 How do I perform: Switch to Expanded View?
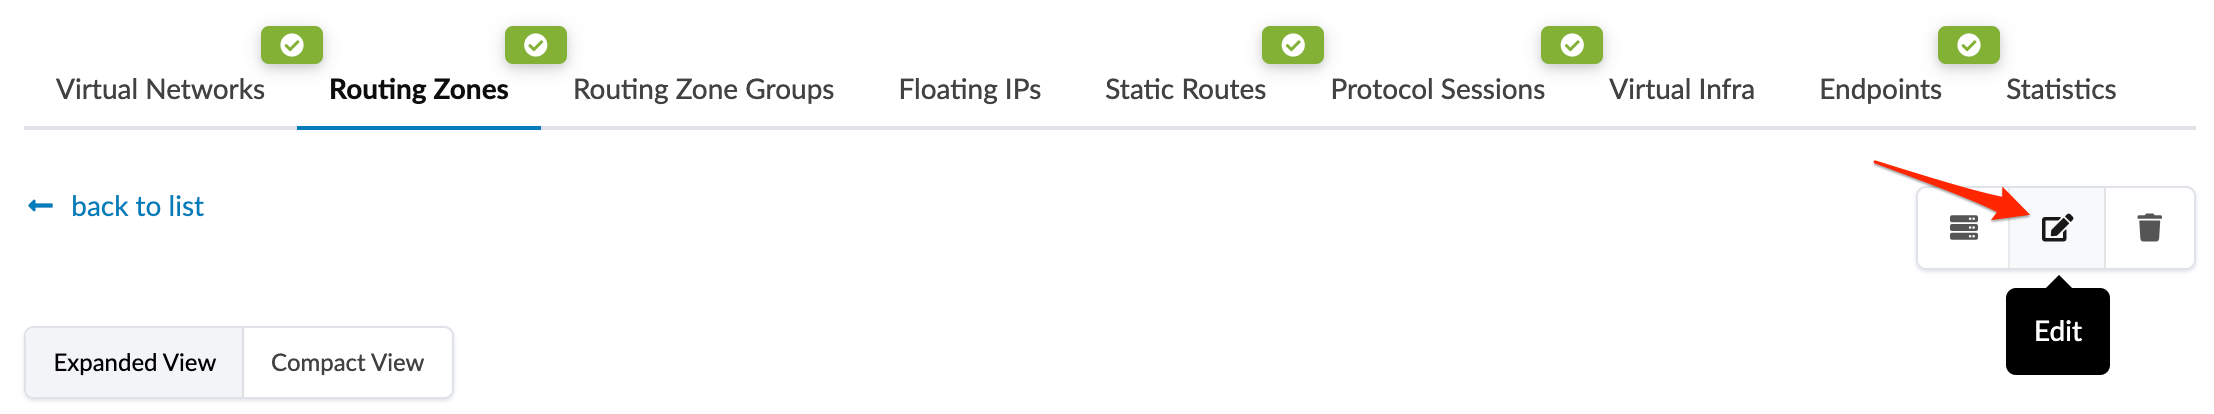[135, 362]
